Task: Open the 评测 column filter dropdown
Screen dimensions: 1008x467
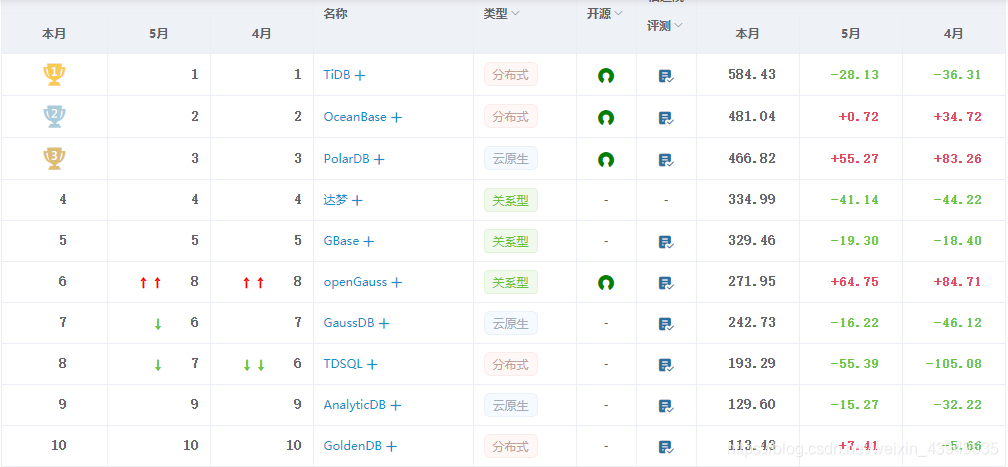Action: [x=678, y=26]
